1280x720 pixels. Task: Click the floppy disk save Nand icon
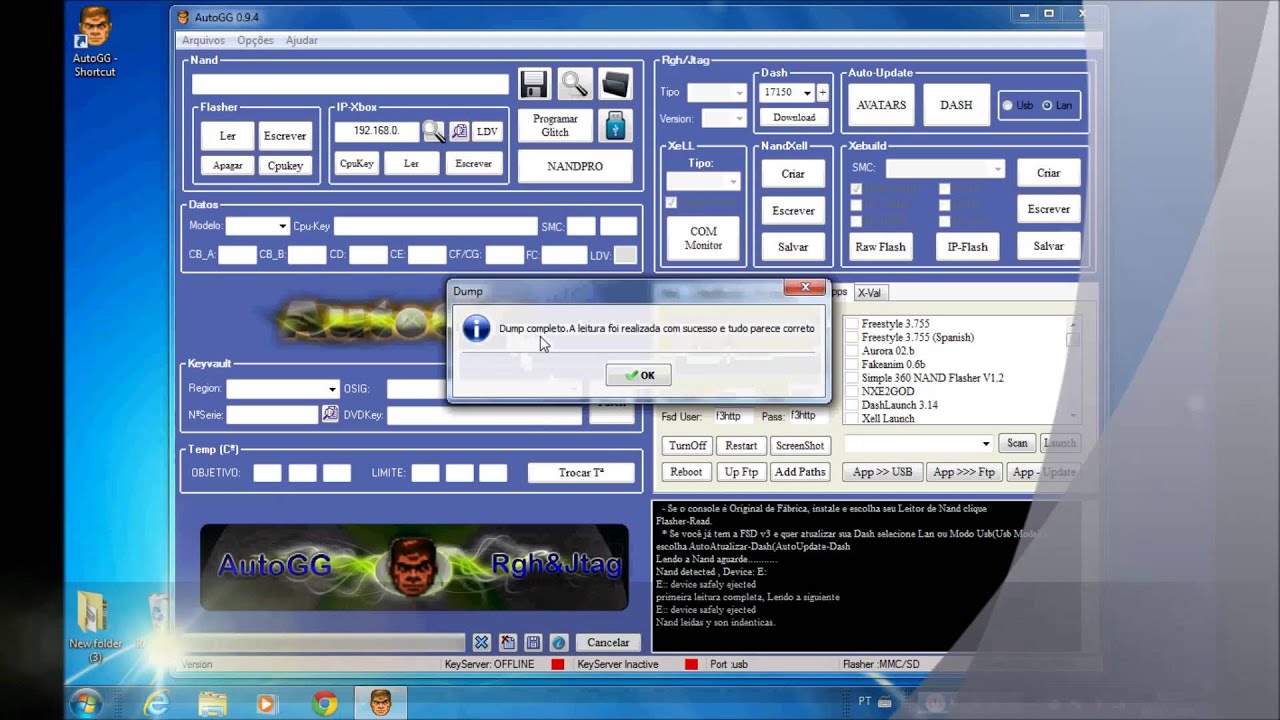[535, 84]
